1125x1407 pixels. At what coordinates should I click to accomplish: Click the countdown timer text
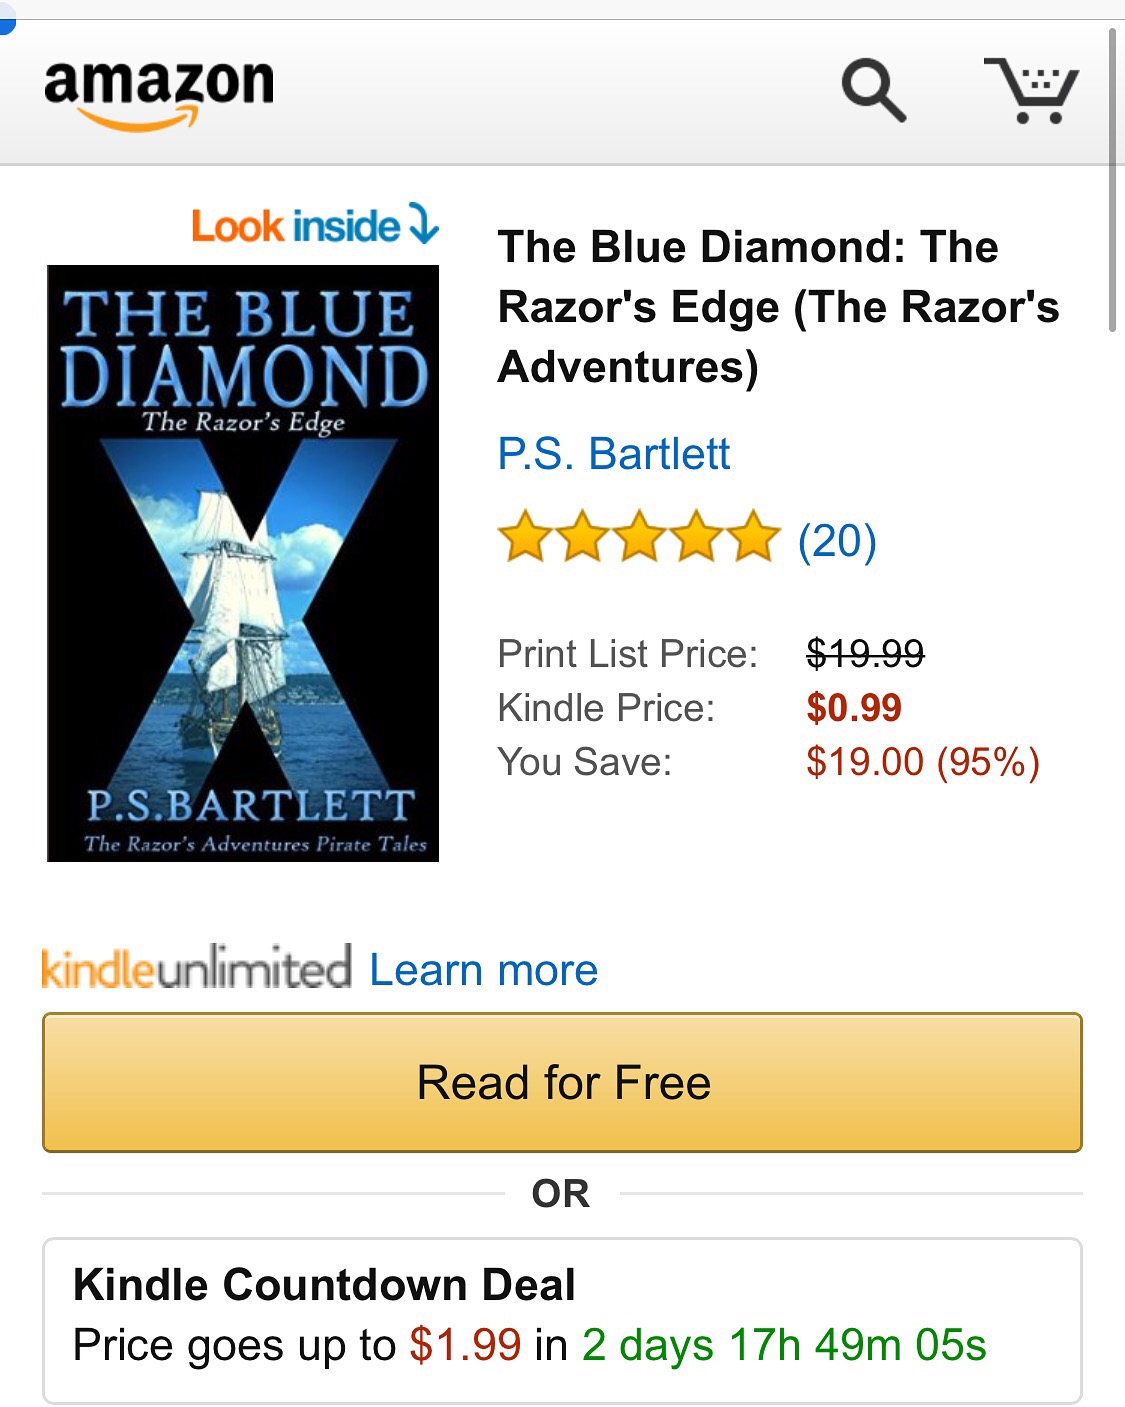coord(784,1345)
